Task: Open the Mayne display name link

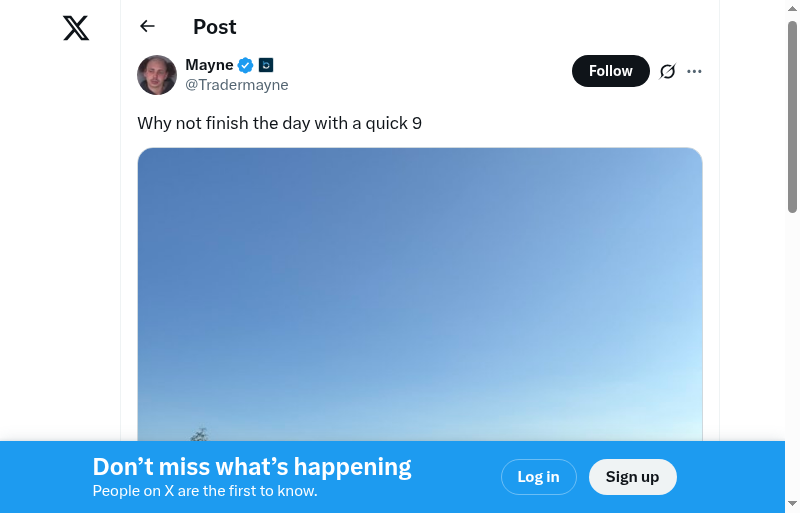Action: [x=209, y=65]
